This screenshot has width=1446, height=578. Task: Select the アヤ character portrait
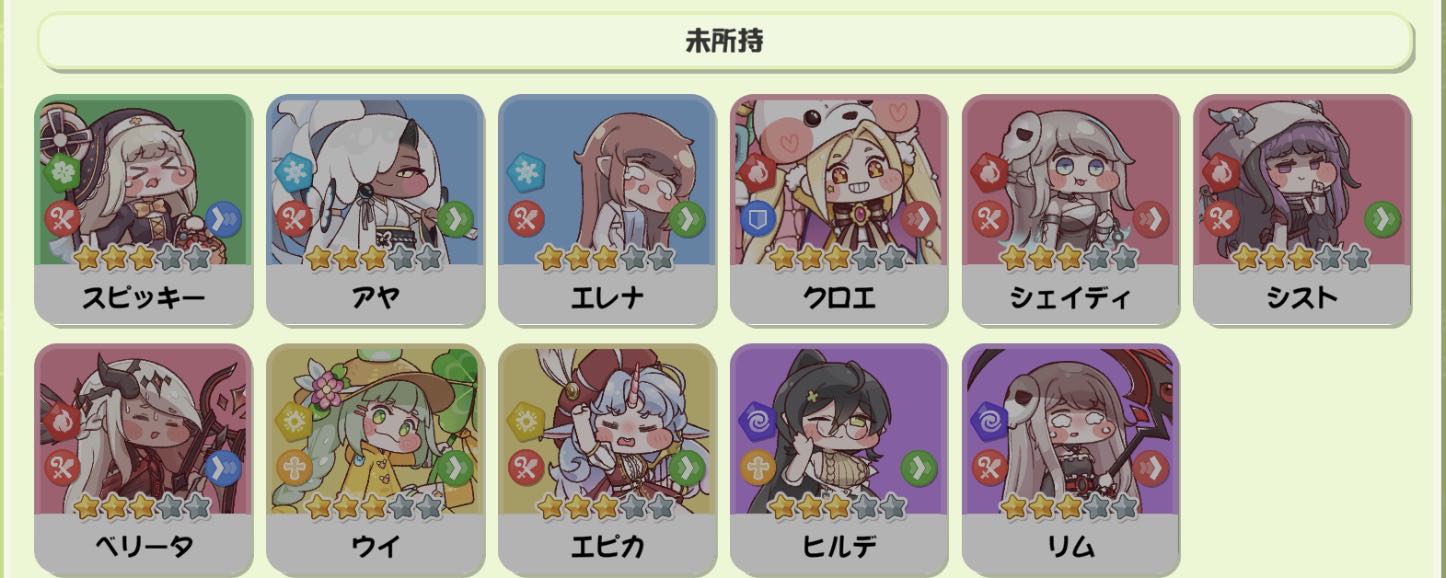(374, 181)
